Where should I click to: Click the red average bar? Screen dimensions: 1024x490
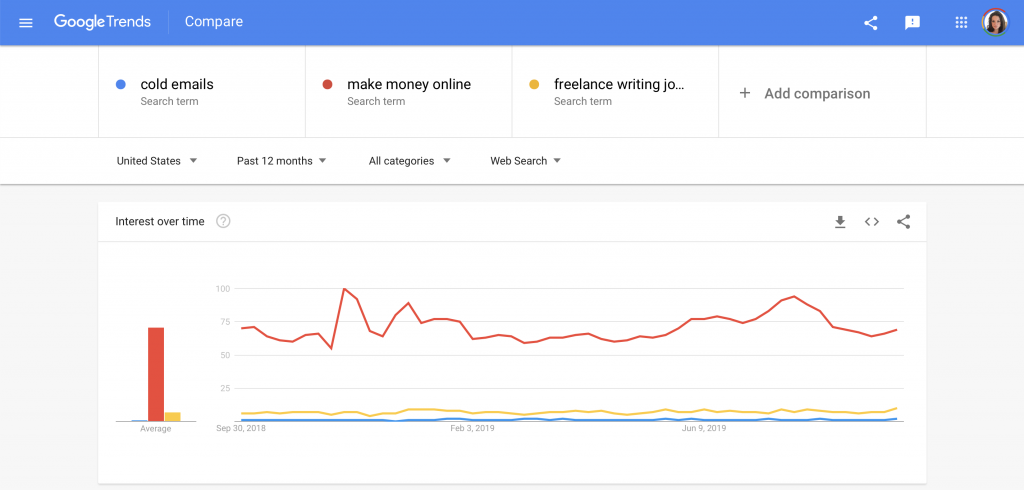coord(156,374)
